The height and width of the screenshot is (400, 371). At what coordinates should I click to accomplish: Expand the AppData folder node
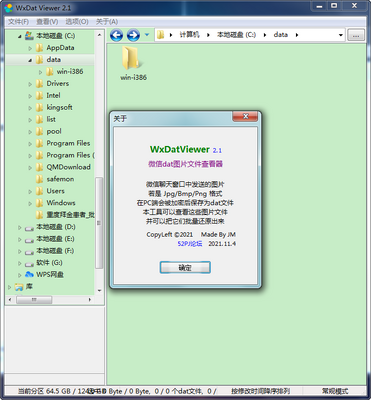pos(30,48)
